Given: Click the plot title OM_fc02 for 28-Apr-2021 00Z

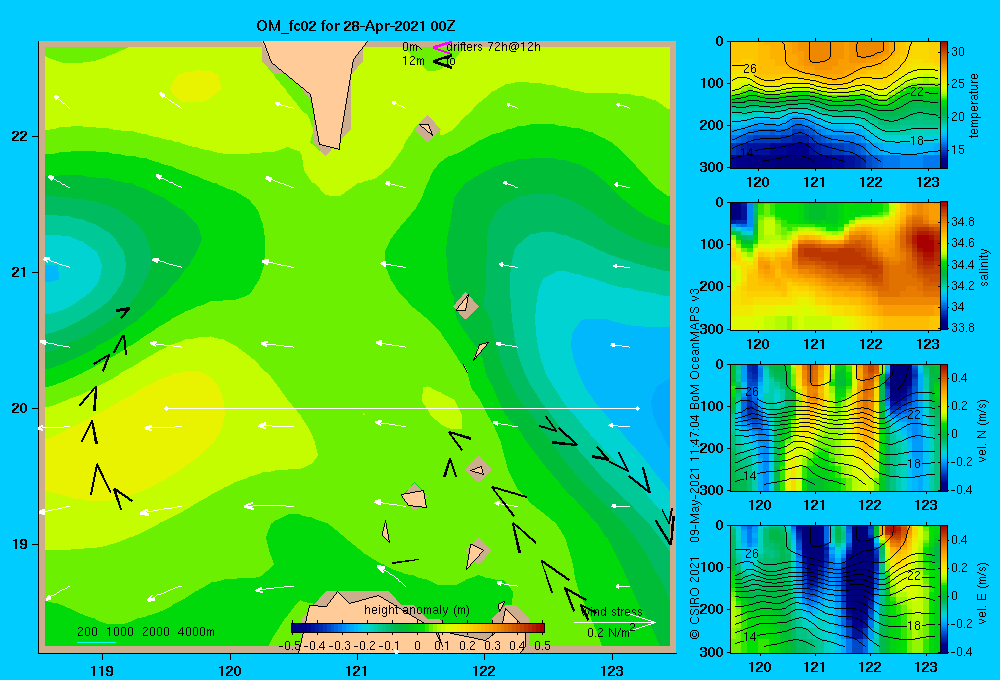Looking at the screenshot, I should point(356,26).
